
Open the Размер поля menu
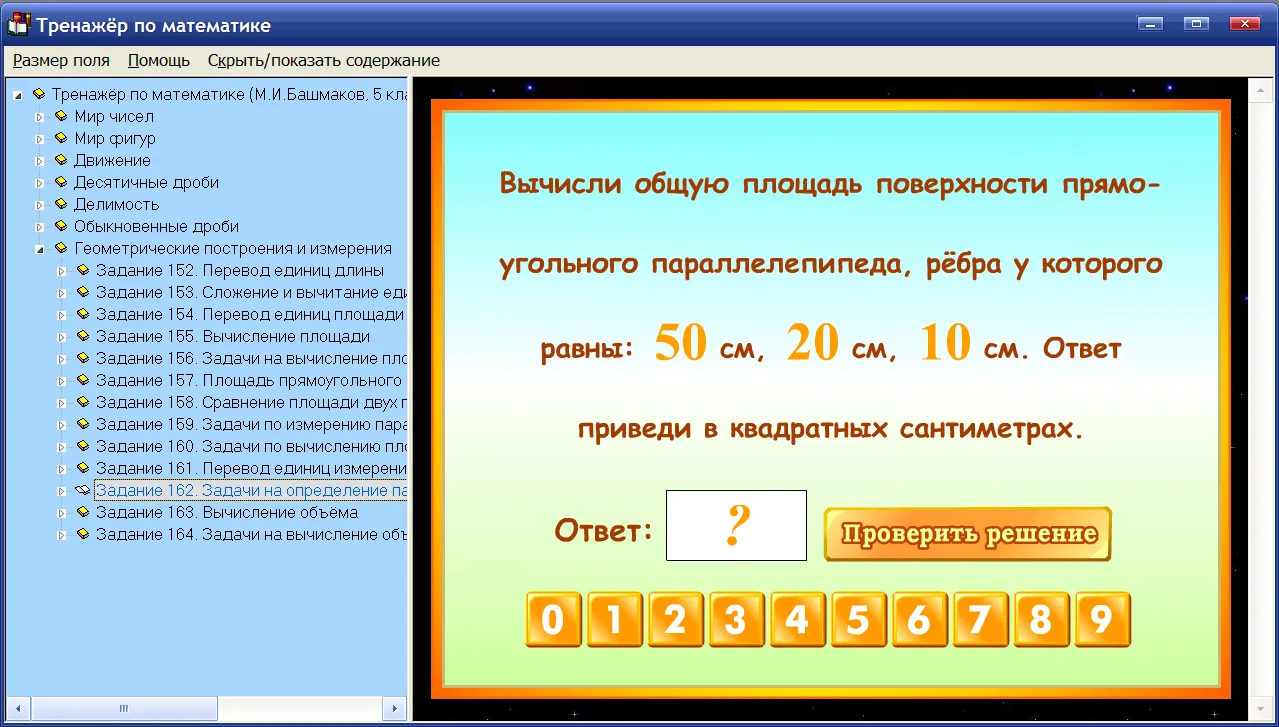pos(61,60)
